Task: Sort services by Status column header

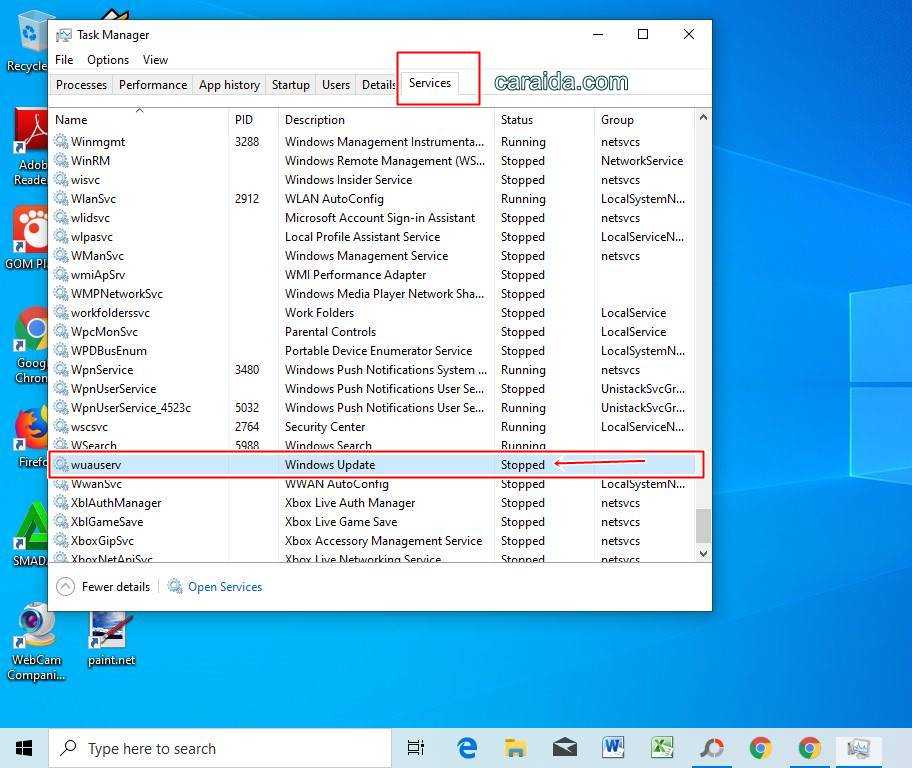Action: click(544, 119)
